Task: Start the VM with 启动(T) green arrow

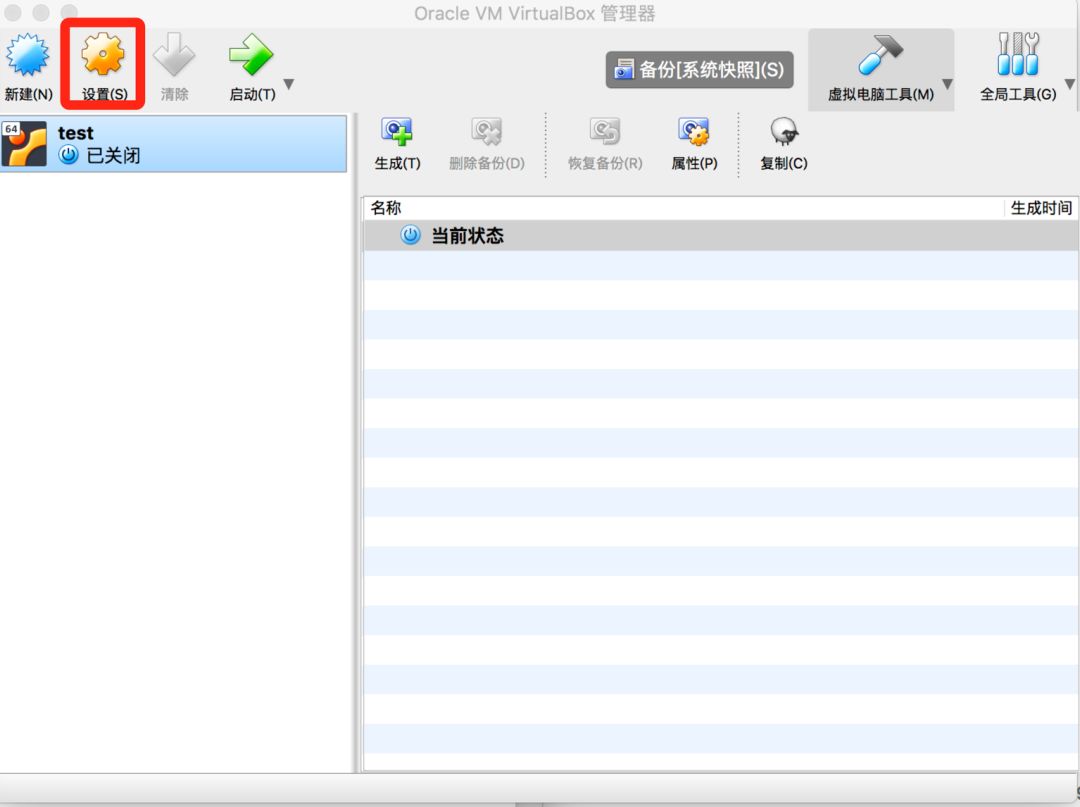Action: 251,54
